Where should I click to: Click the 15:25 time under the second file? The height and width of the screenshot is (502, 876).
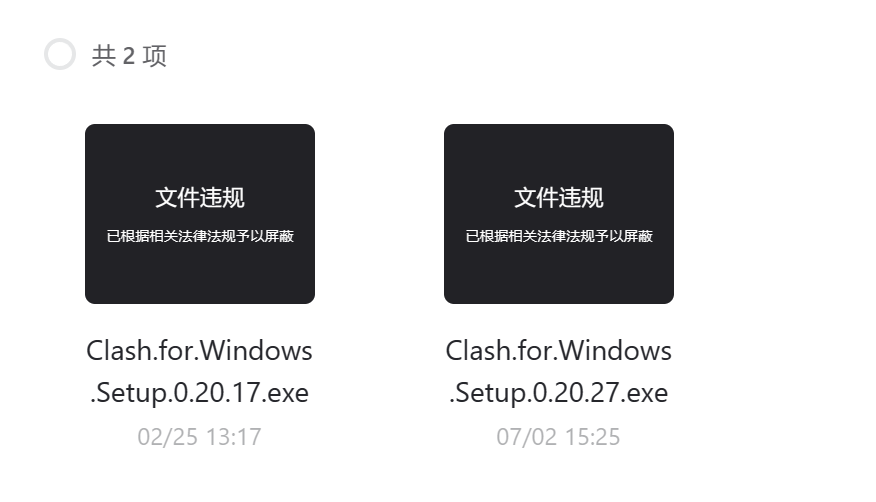coord(593,437)
